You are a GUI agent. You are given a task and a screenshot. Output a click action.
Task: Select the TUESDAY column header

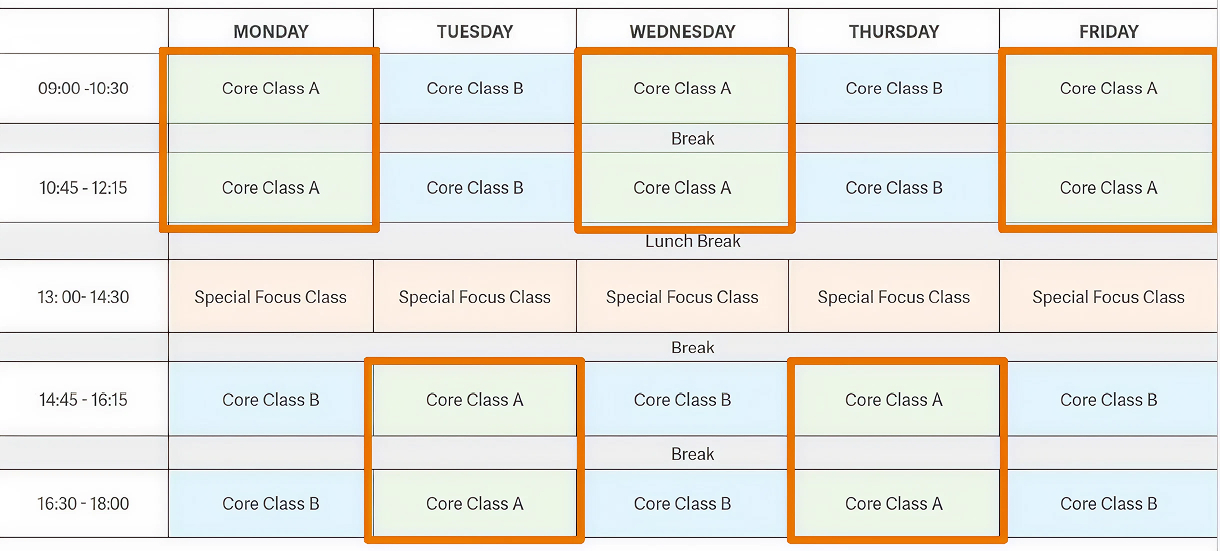click(x=475, y=32)
